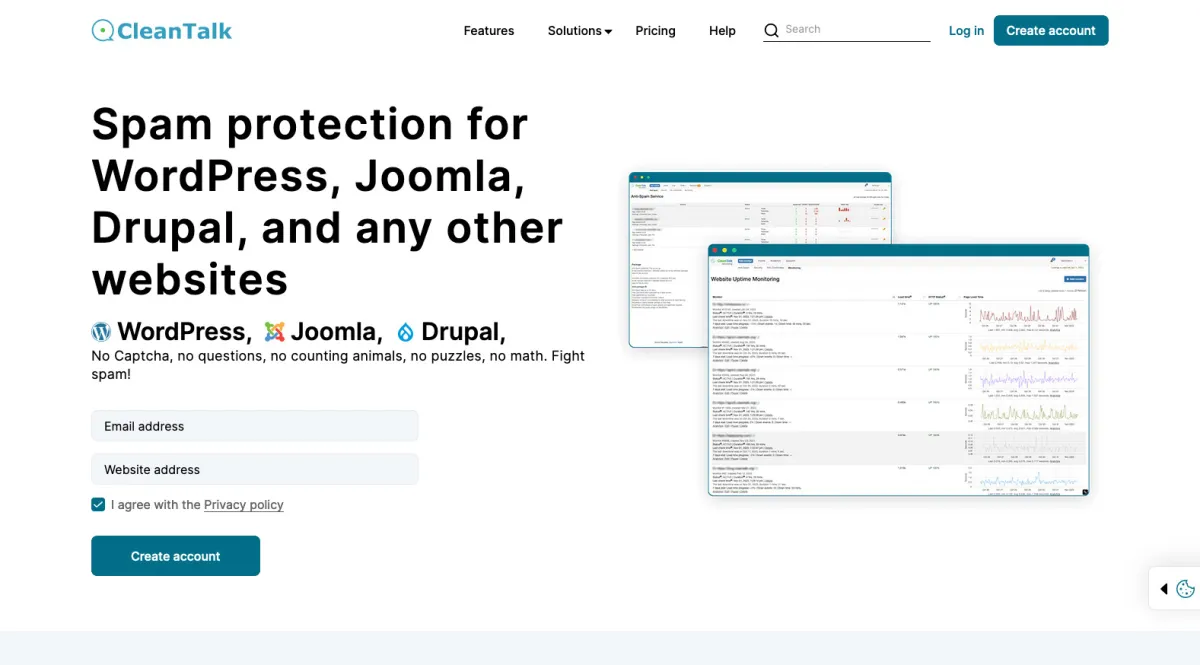Open the cookie settings icon
Viewport: 1200px width, 665px height.
pos(1186,589)
